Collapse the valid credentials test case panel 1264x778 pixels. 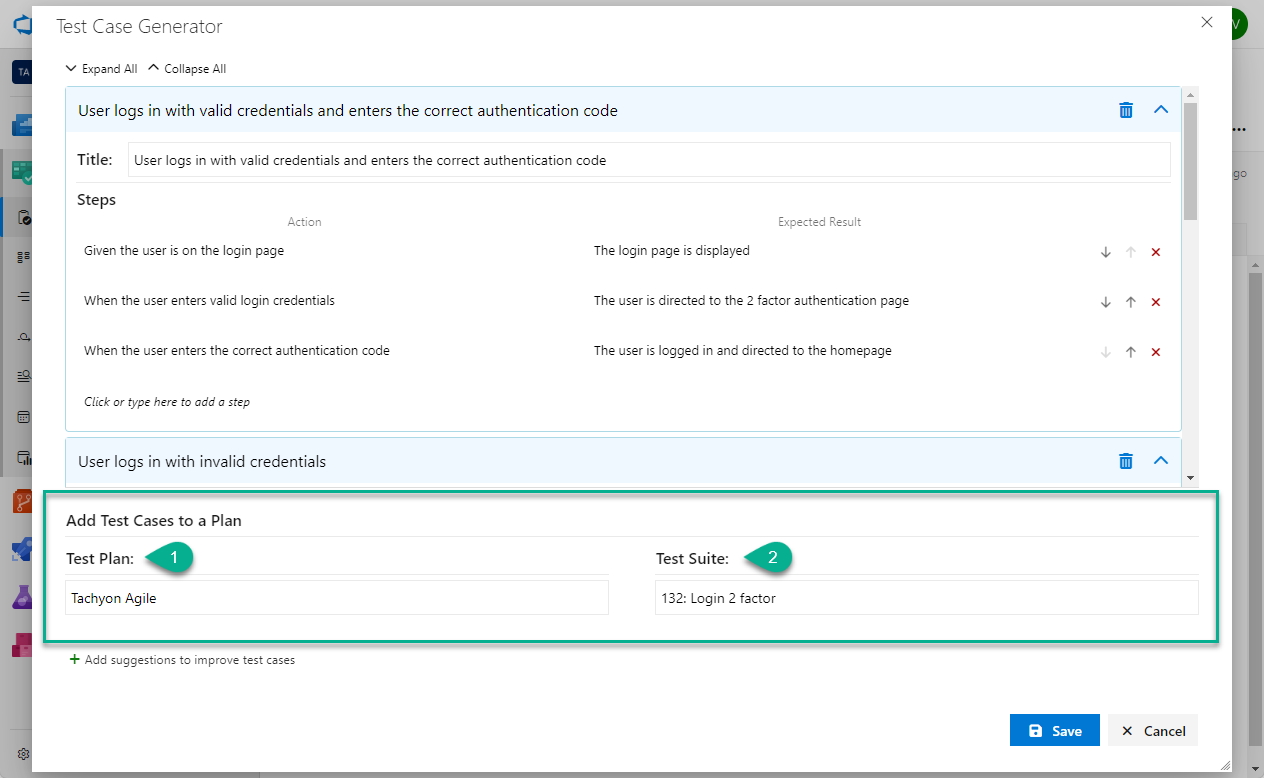point(1161,110)
